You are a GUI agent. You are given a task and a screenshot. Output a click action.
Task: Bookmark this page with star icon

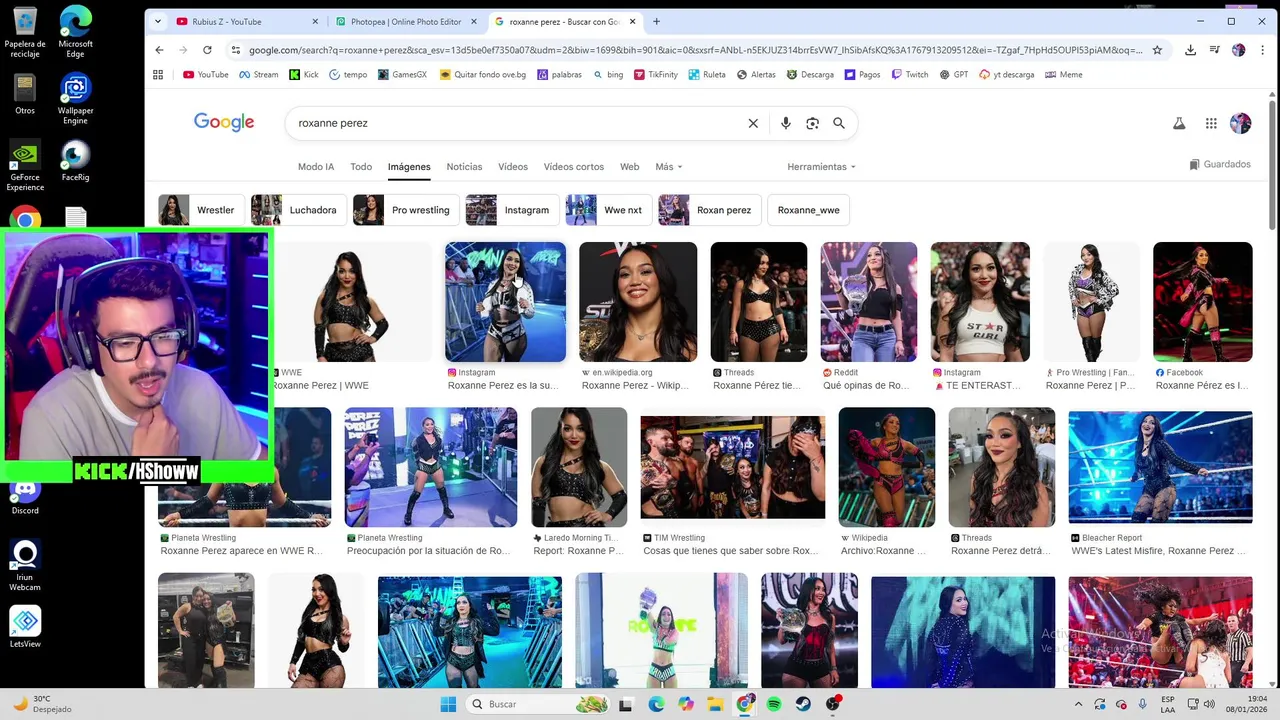pyautogui.click(x=1157, y=50)
